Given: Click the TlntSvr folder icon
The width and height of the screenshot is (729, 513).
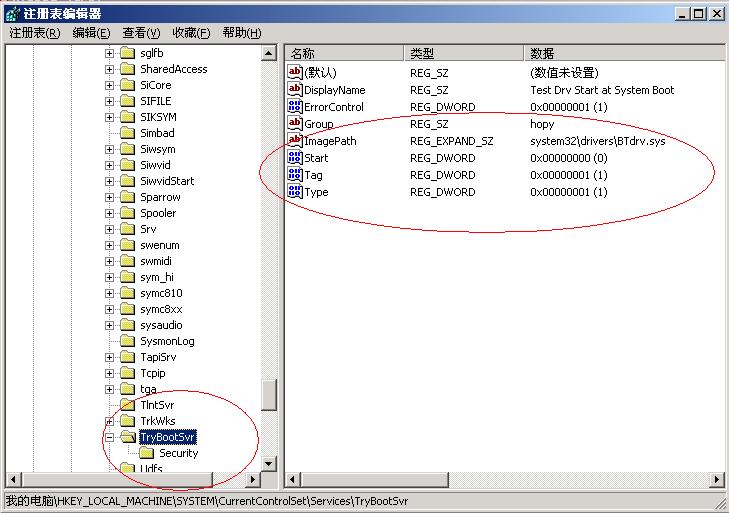Looking at the screenshot, I should 127,405.
